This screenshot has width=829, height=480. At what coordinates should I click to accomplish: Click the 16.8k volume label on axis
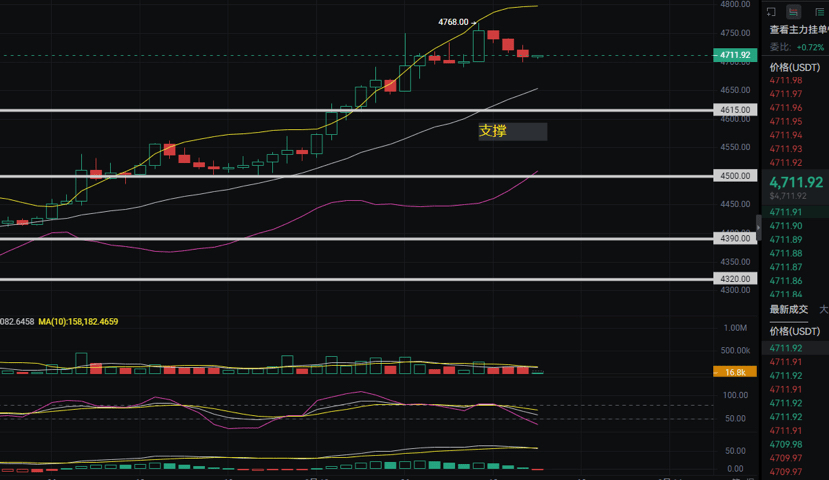click(x=734, y=372)
